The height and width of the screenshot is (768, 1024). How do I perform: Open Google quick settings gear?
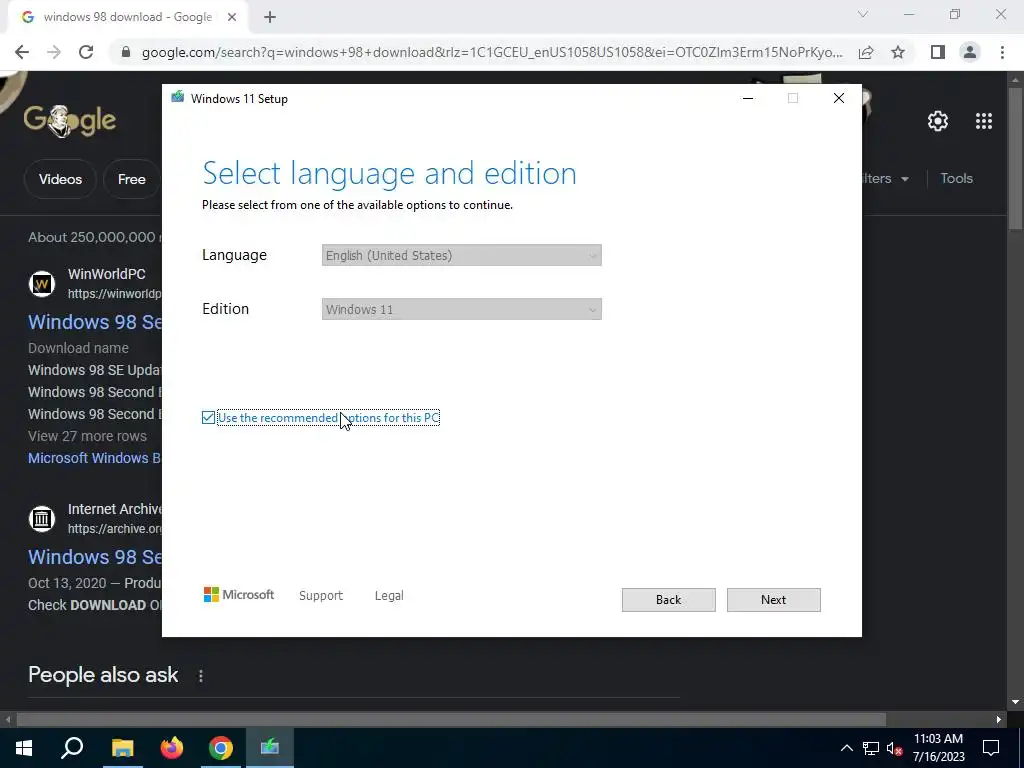[x=938, y=121]
